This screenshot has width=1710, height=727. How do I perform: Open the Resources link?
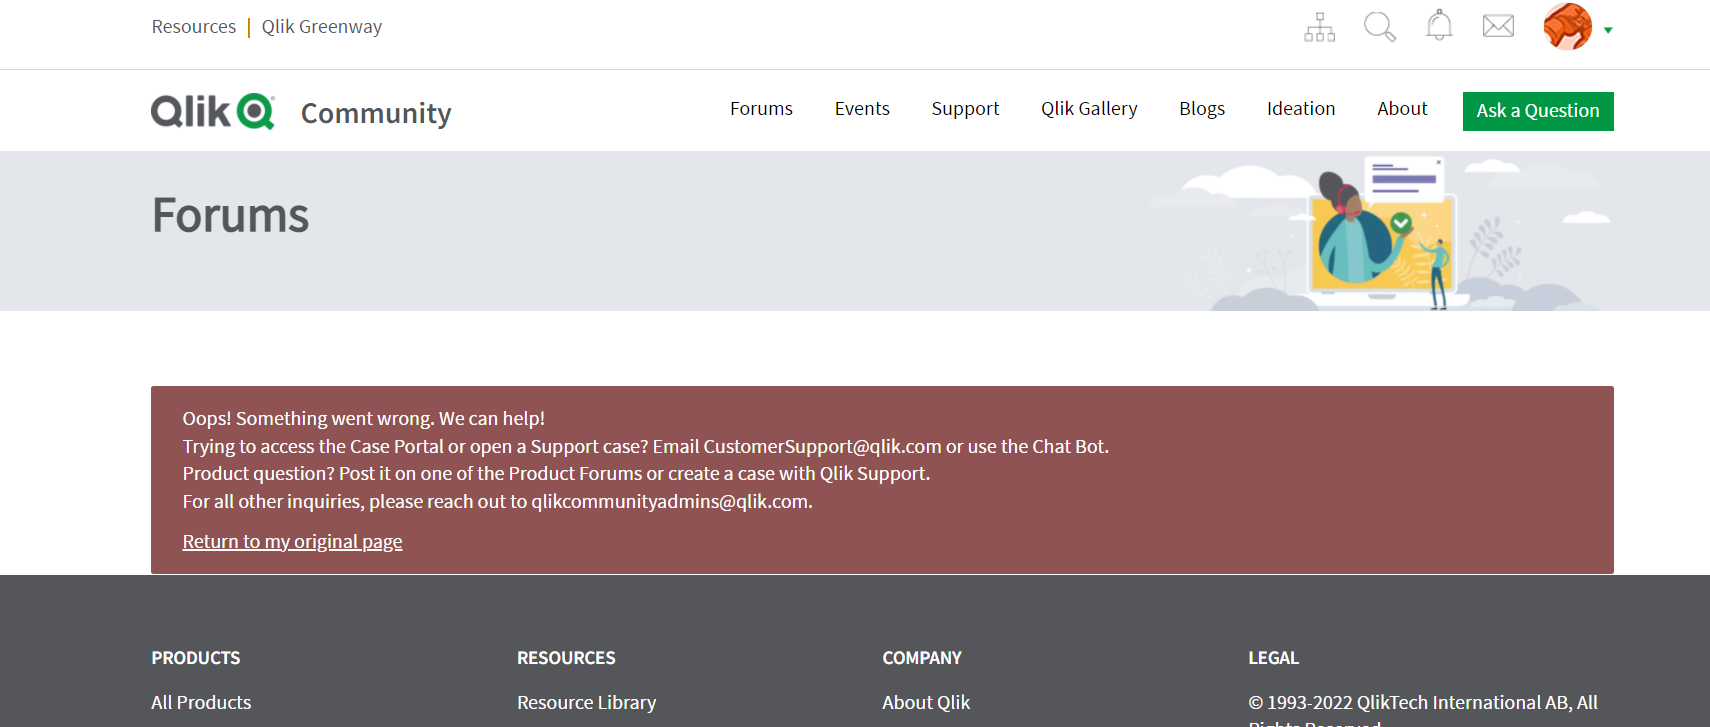point(194,27)
